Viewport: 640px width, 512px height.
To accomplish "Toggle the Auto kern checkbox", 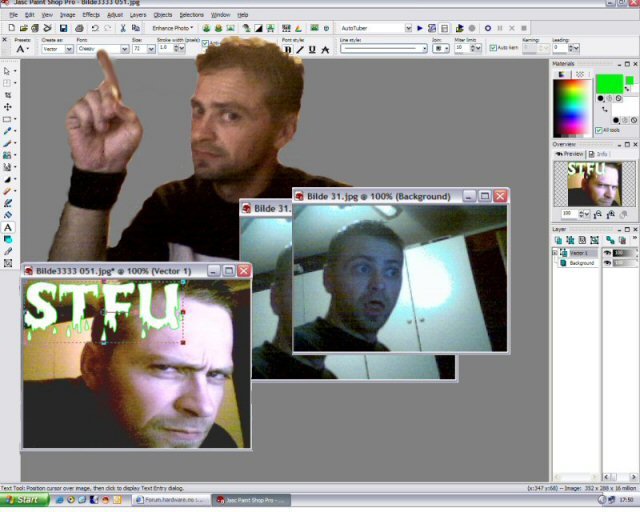I will click(x=493, y=48).
